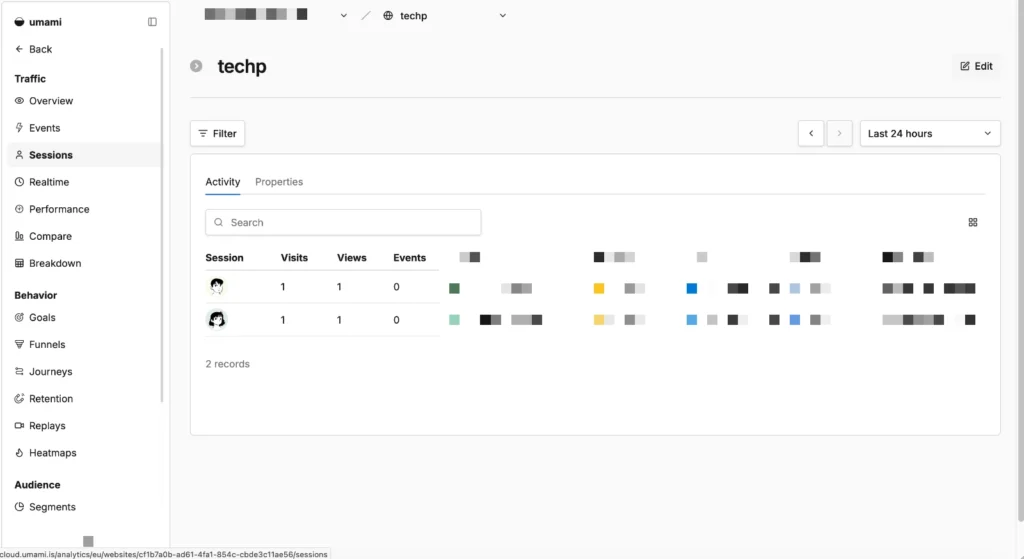The height and width of the screenshot is (559, 1024).
Task: Click the Performance gauge icon
Action: pos(19,209)
